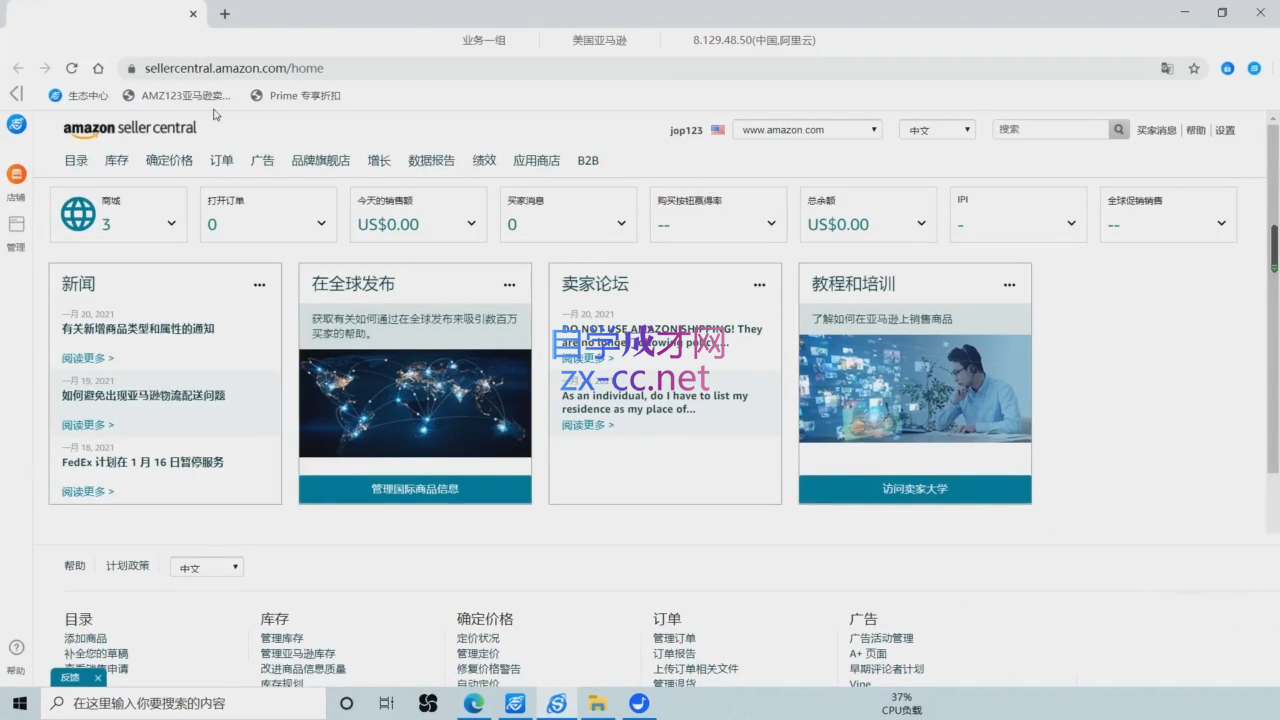Close the current browser tab

click(x=194, y=14)
